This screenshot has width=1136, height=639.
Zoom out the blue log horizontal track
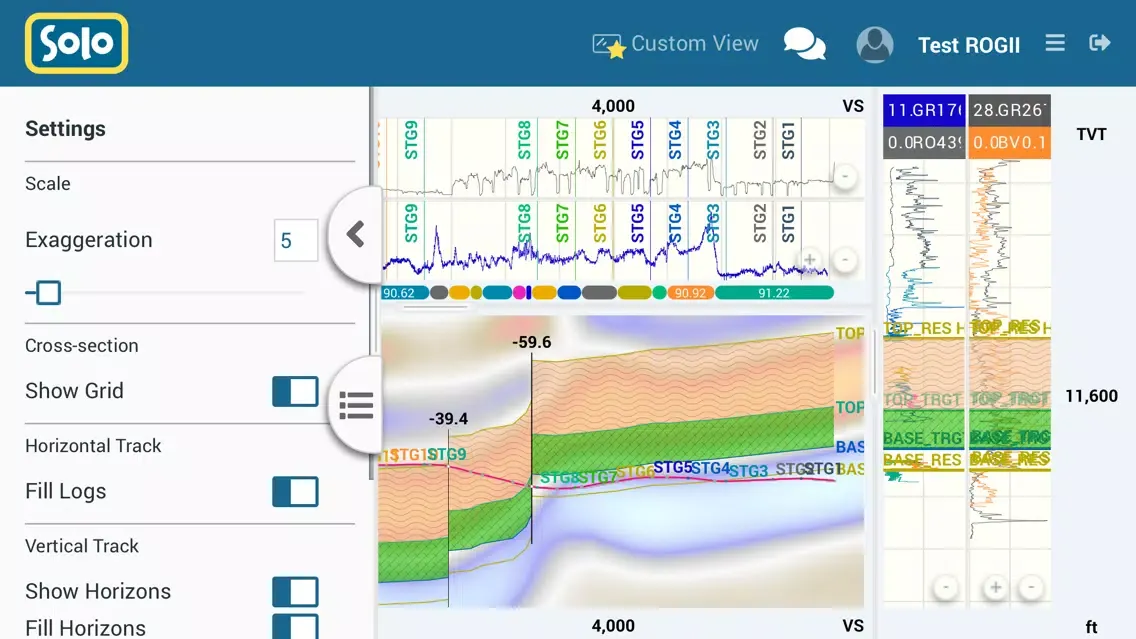click(x=845, y=259)
